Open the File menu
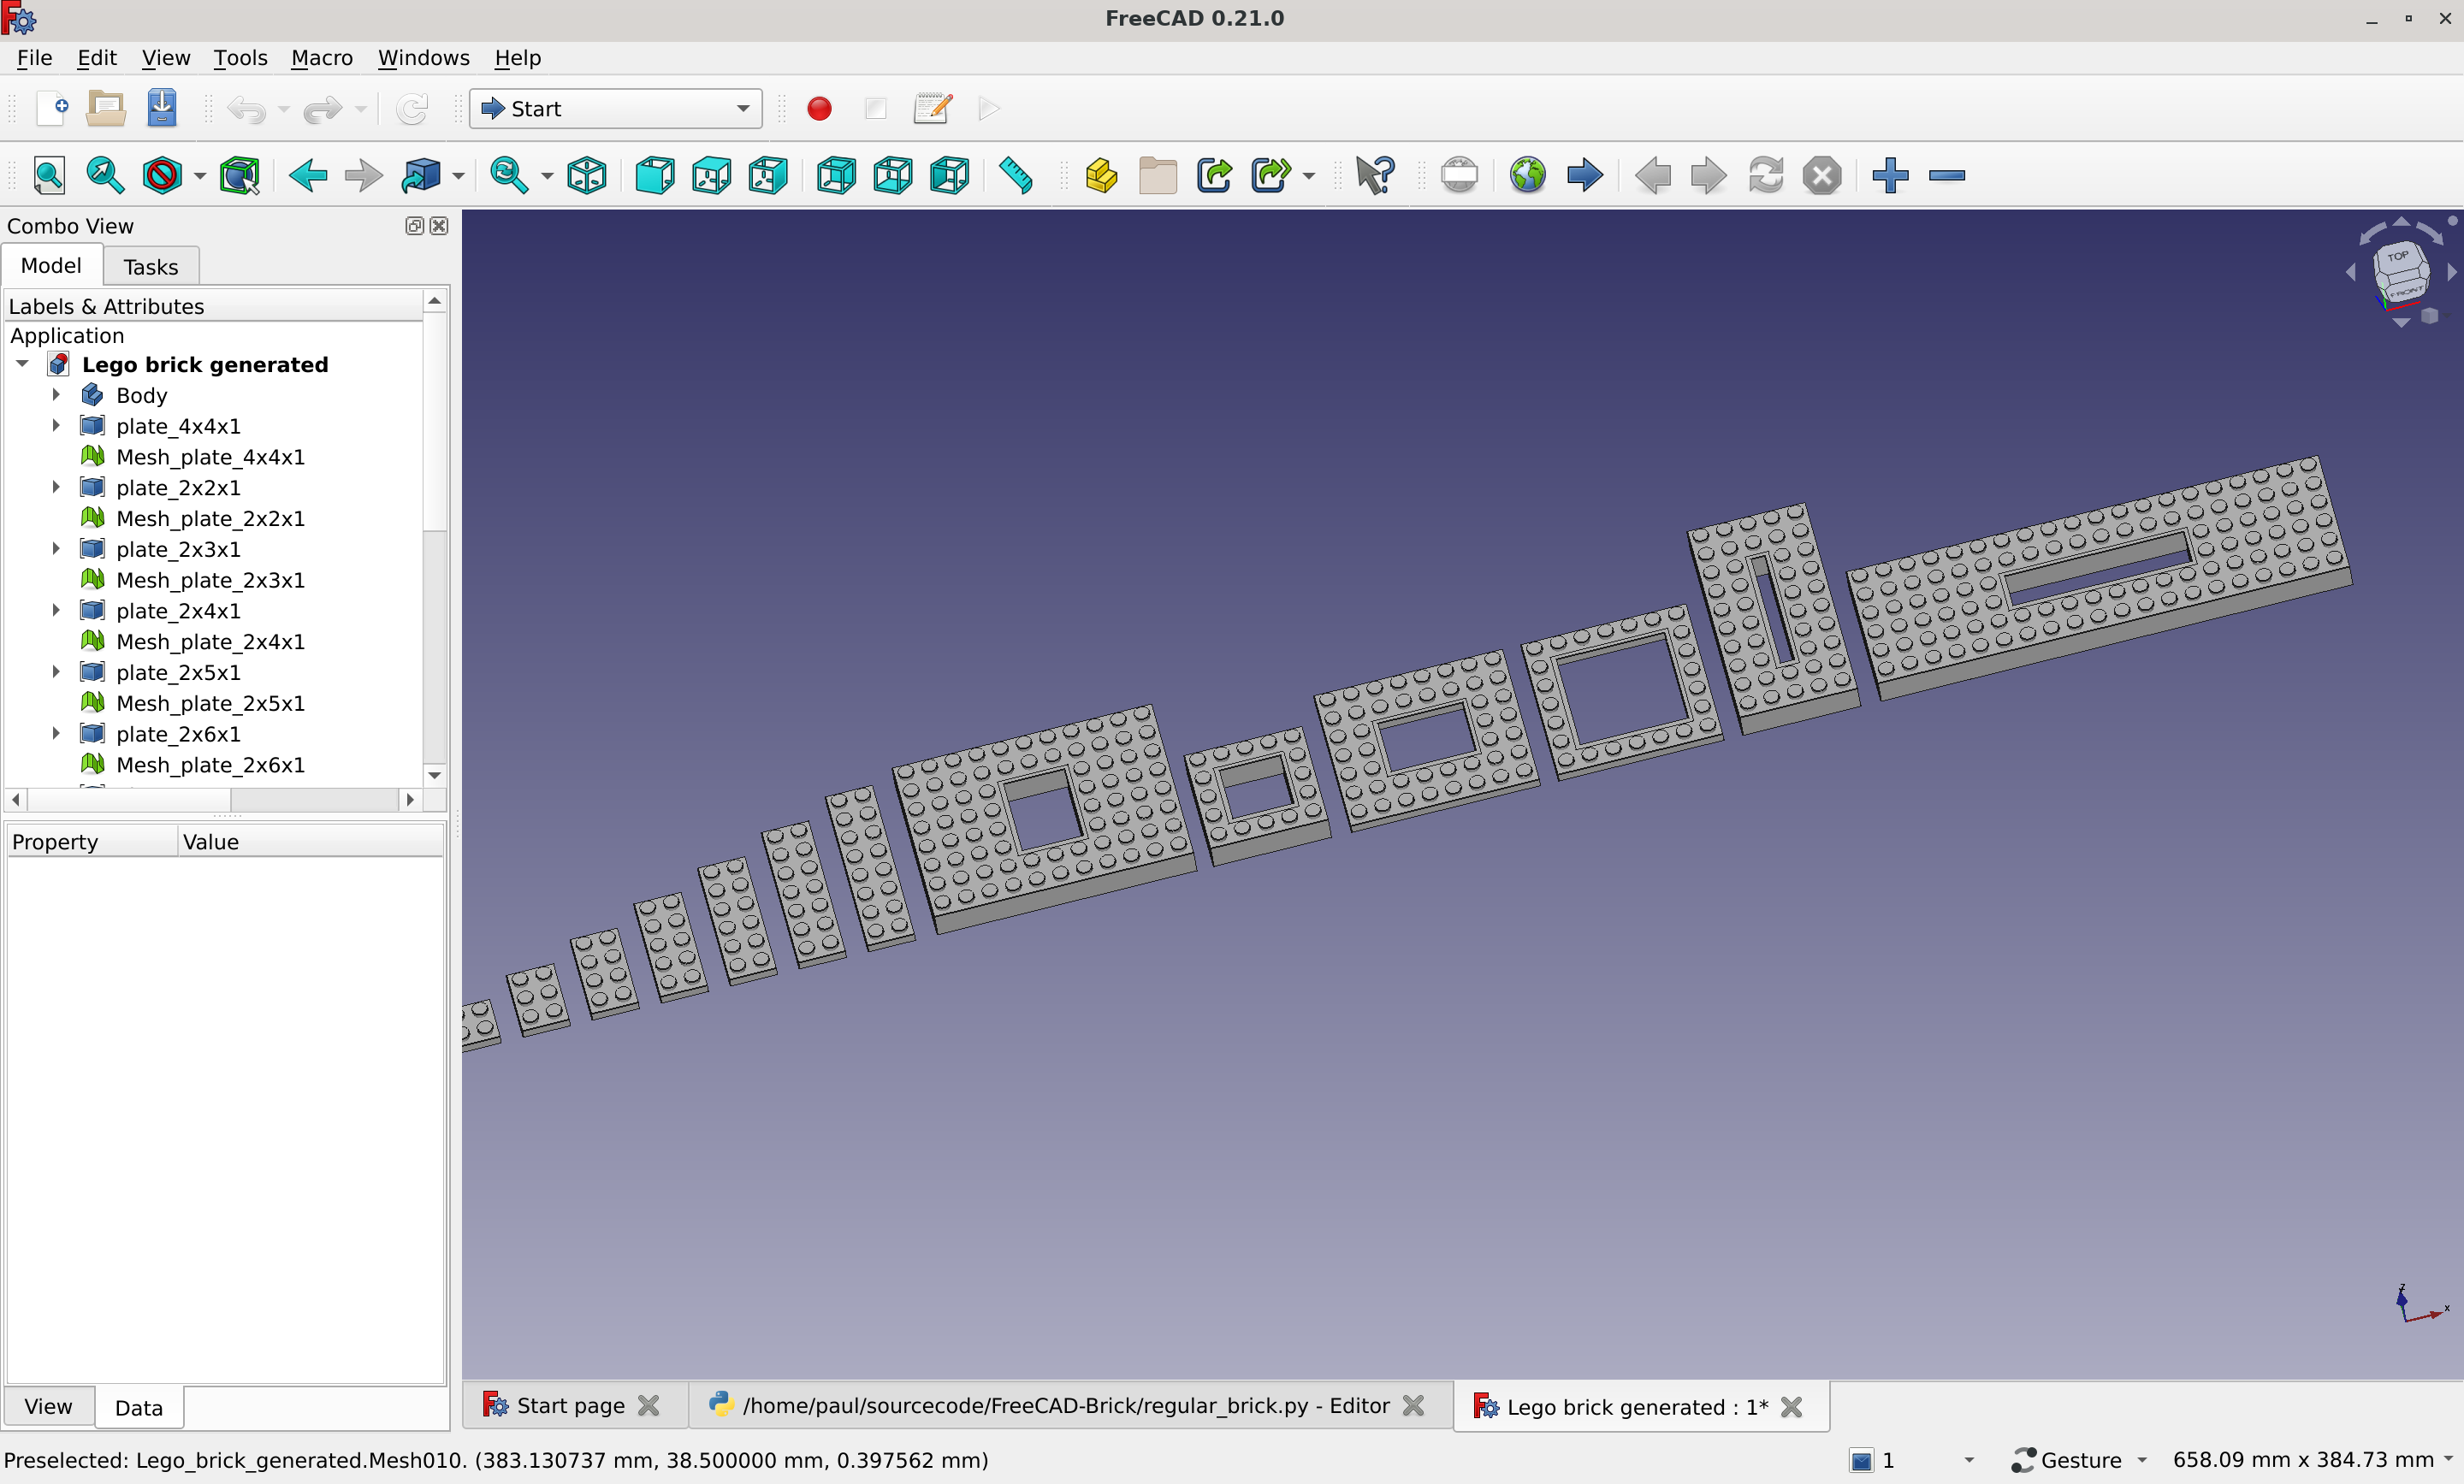This screenshot has height=1484, width=2464. click(34, 58)
